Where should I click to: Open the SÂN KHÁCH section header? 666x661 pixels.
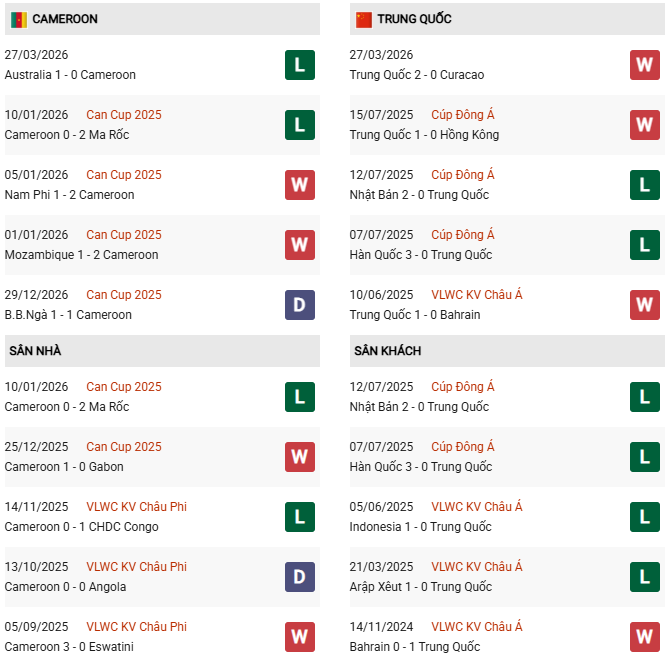(387, 351)
